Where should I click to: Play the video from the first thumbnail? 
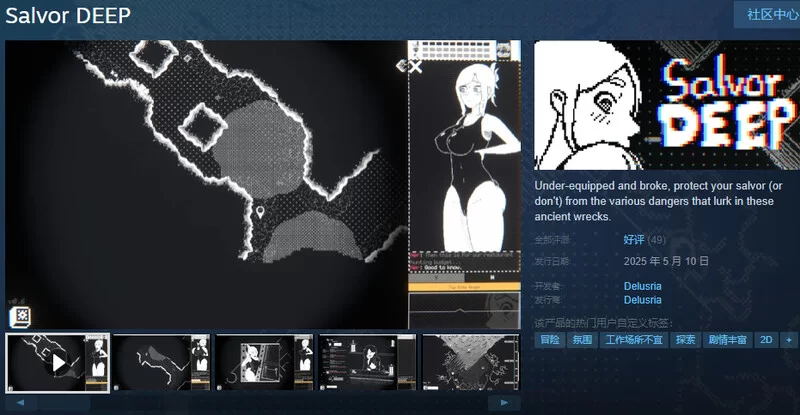[58, 363]
